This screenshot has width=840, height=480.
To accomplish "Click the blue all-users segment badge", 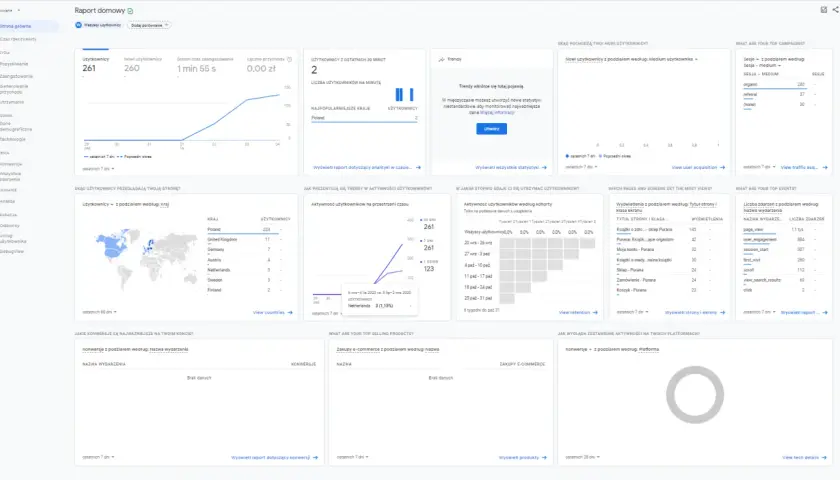I will coord(78,25).
